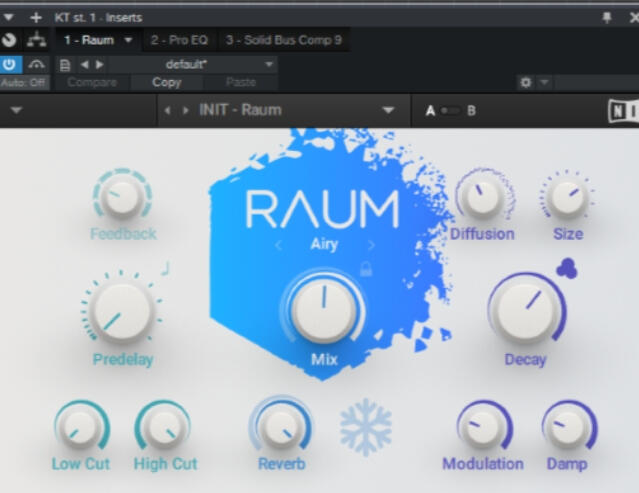Click the Native Instruments logo
The image size is (639, 493).
tap(622, 111)
